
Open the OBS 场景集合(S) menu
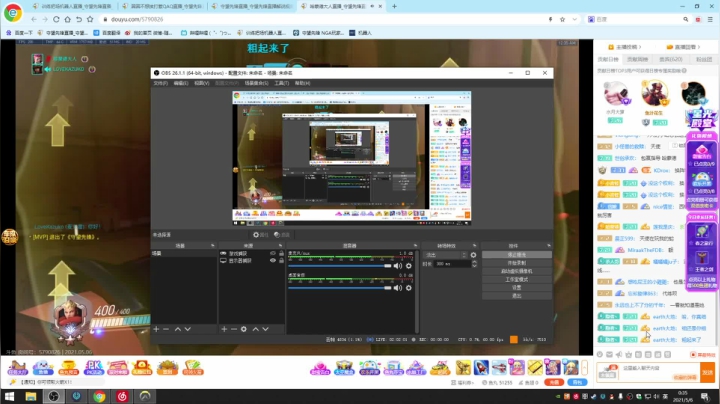tap(256, 83)
